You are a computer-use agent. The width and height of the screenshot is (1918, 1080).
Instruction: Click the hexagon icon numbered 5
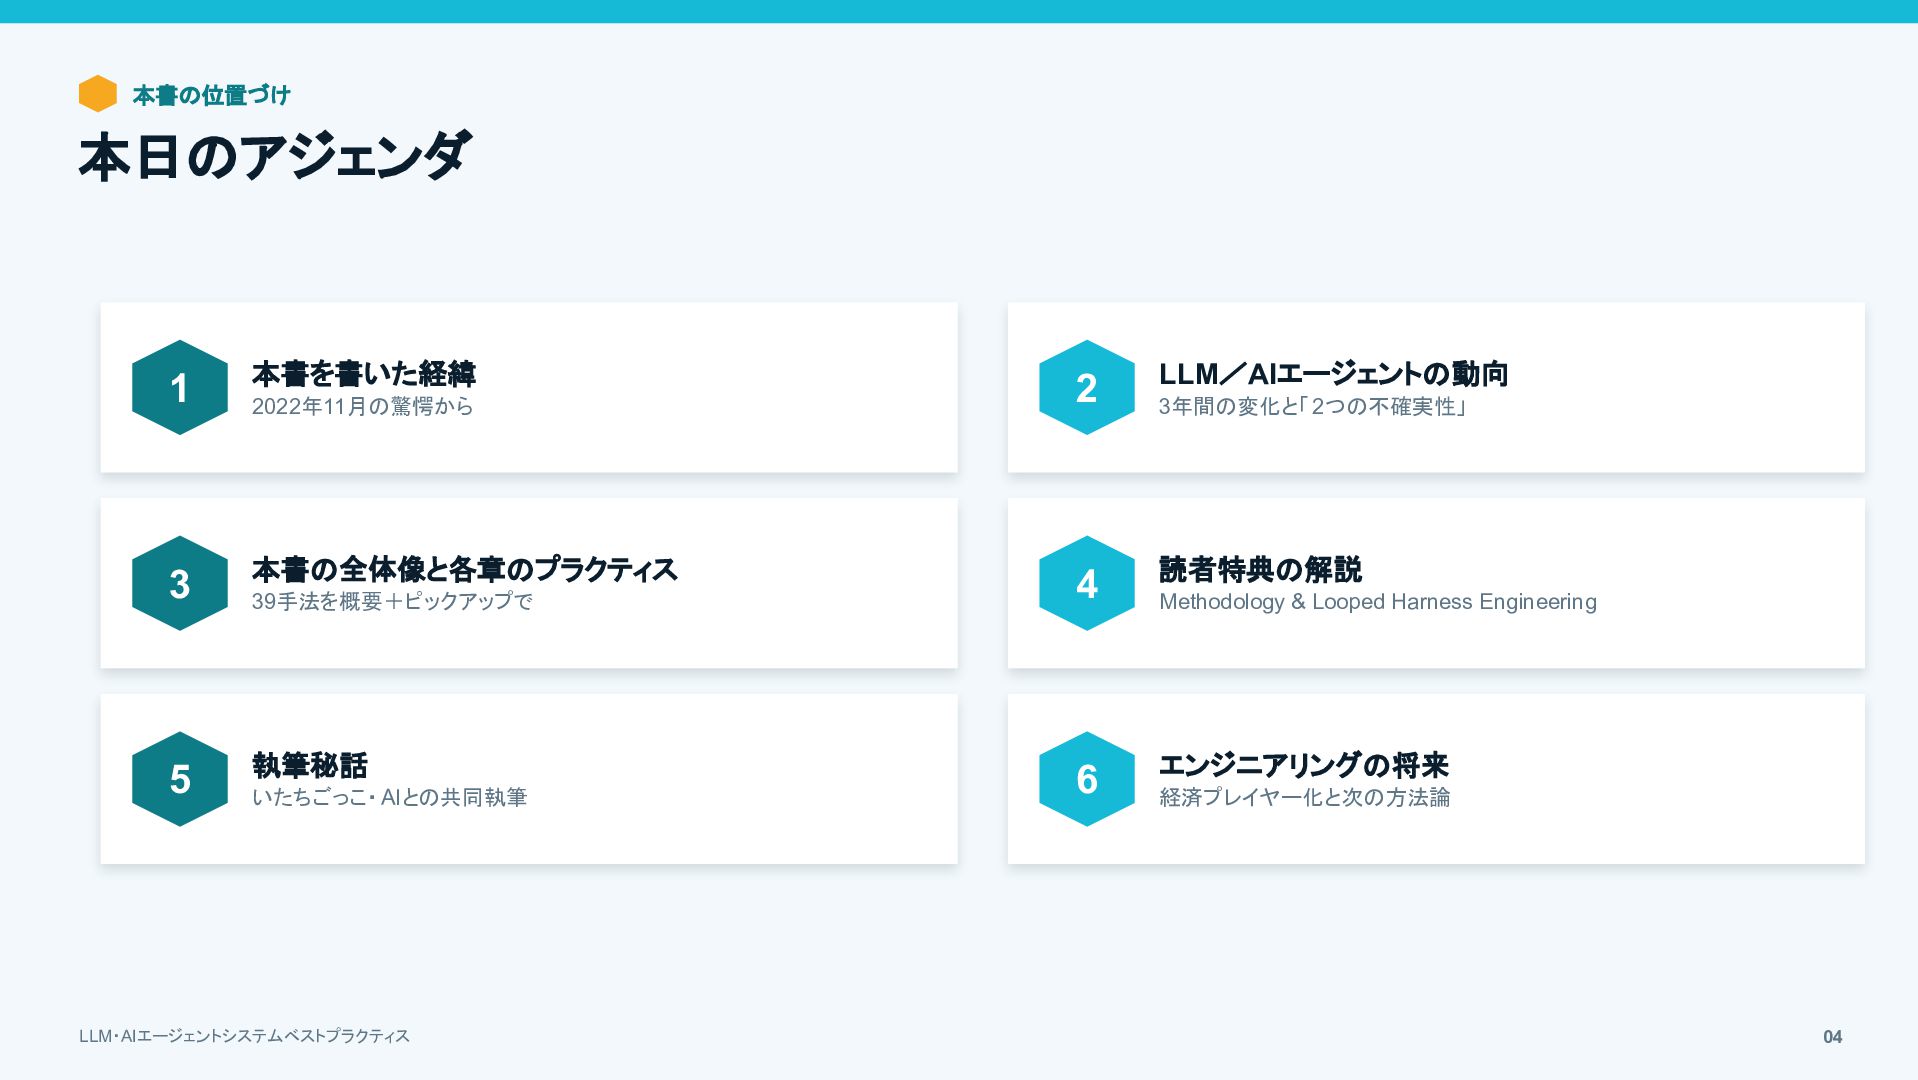(x=180, y=779)
